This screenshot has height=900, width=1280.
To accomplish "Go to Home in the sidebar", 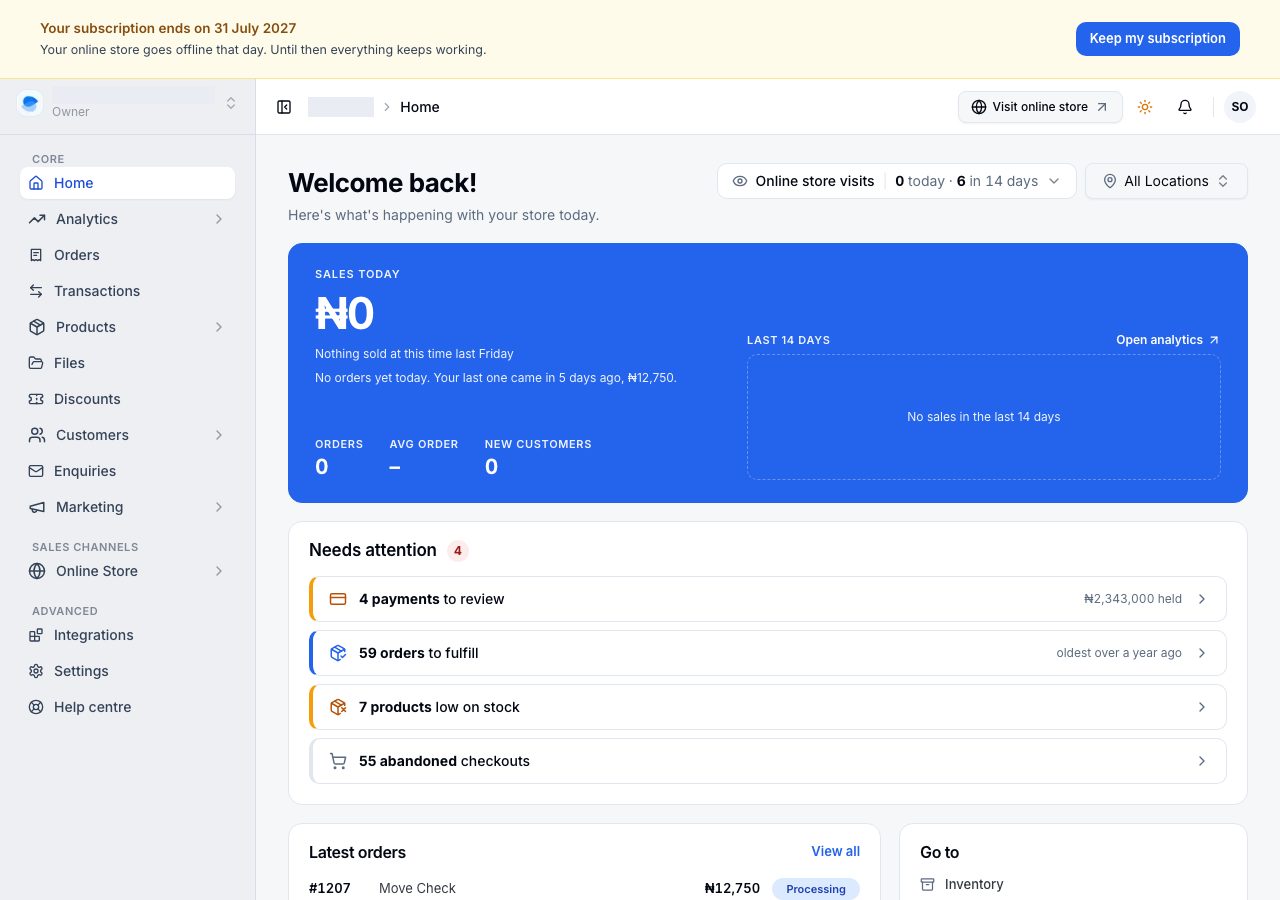I will pyautogui.click(x=127, y=183).
